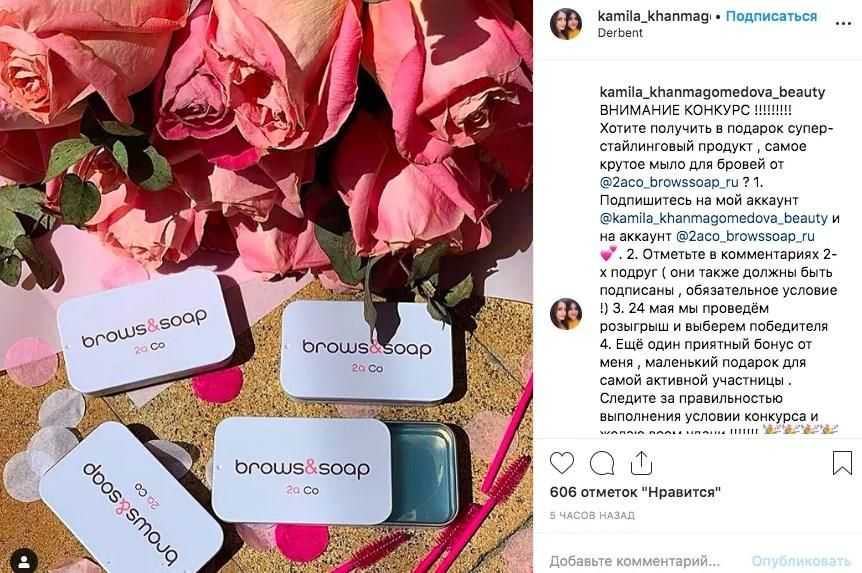Open comments via the speech bubble icon
Image resolution: width=862 pixels, height=573 pixels.
pyautogui.click(x=602, y=464)
